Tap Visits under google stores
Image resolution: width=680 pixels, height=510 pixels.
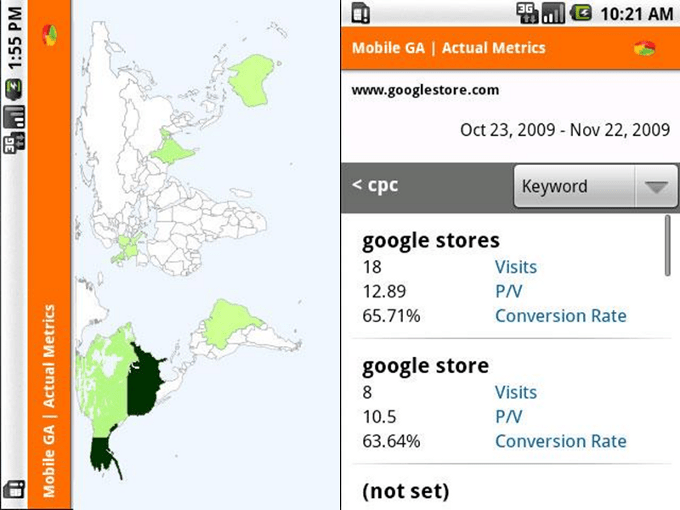(516, 267)
